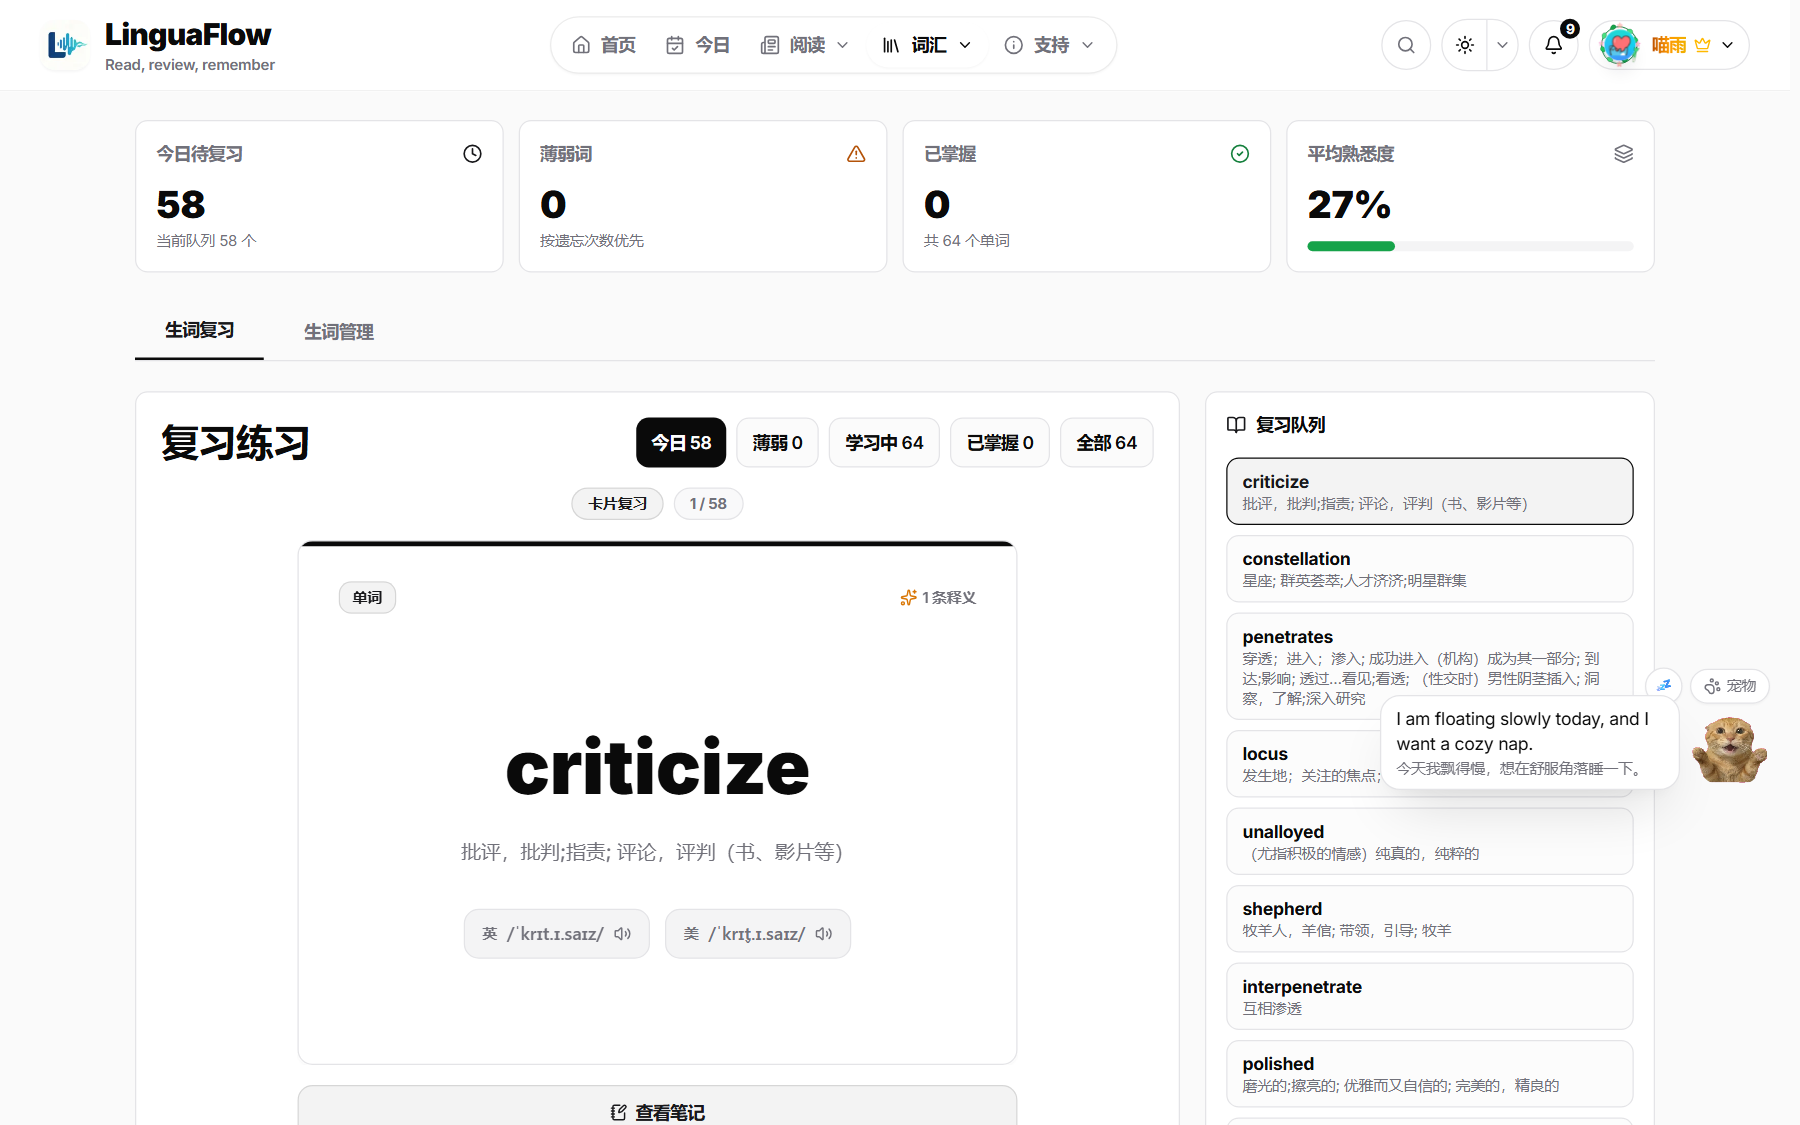The height and width of the screenshot is (1125, 1800).
Task: Click the sparkle 1条释义 indicator
Action: point(937,598)
